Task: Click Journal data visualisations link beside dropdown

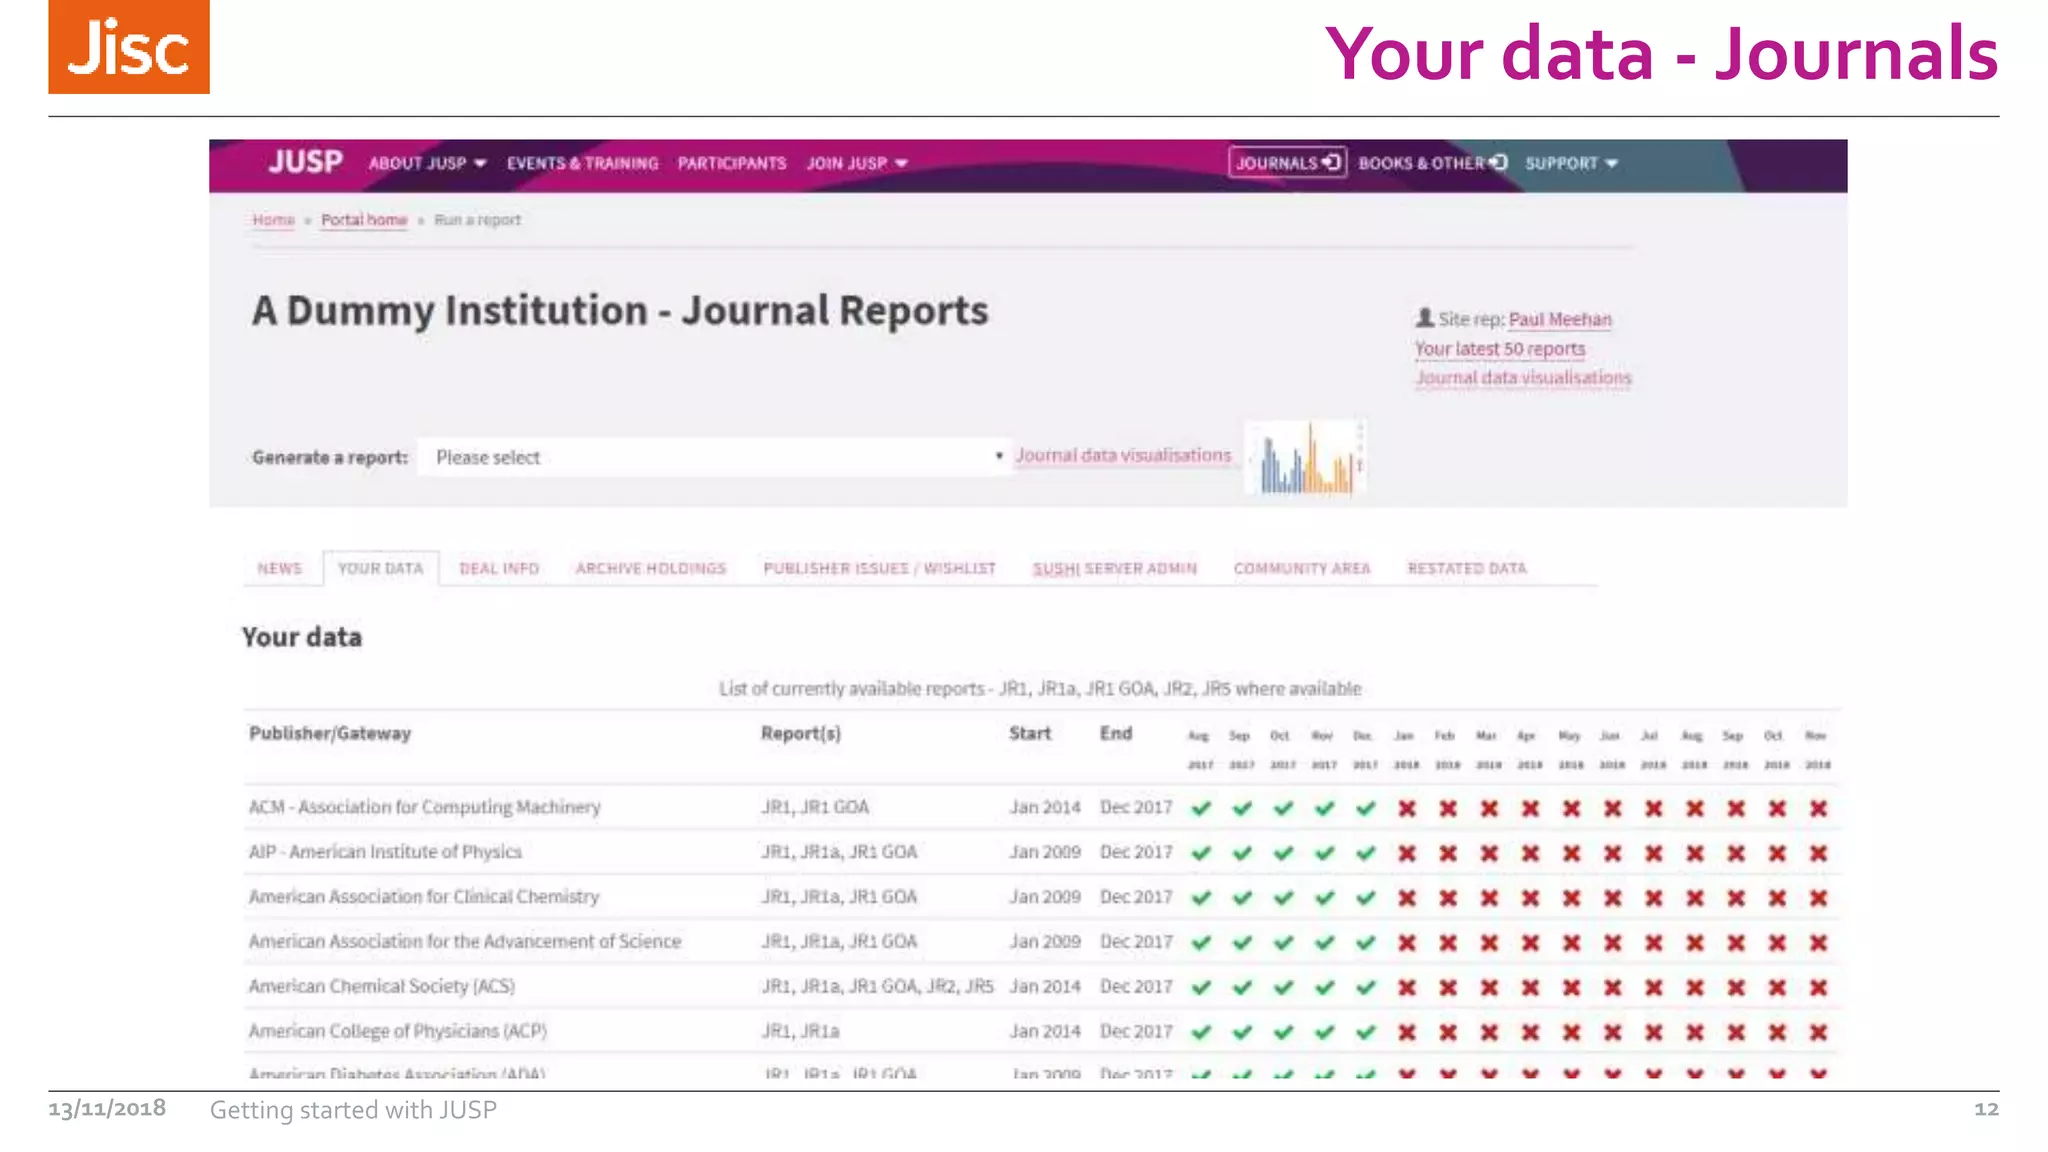Action: (1124, 455)
